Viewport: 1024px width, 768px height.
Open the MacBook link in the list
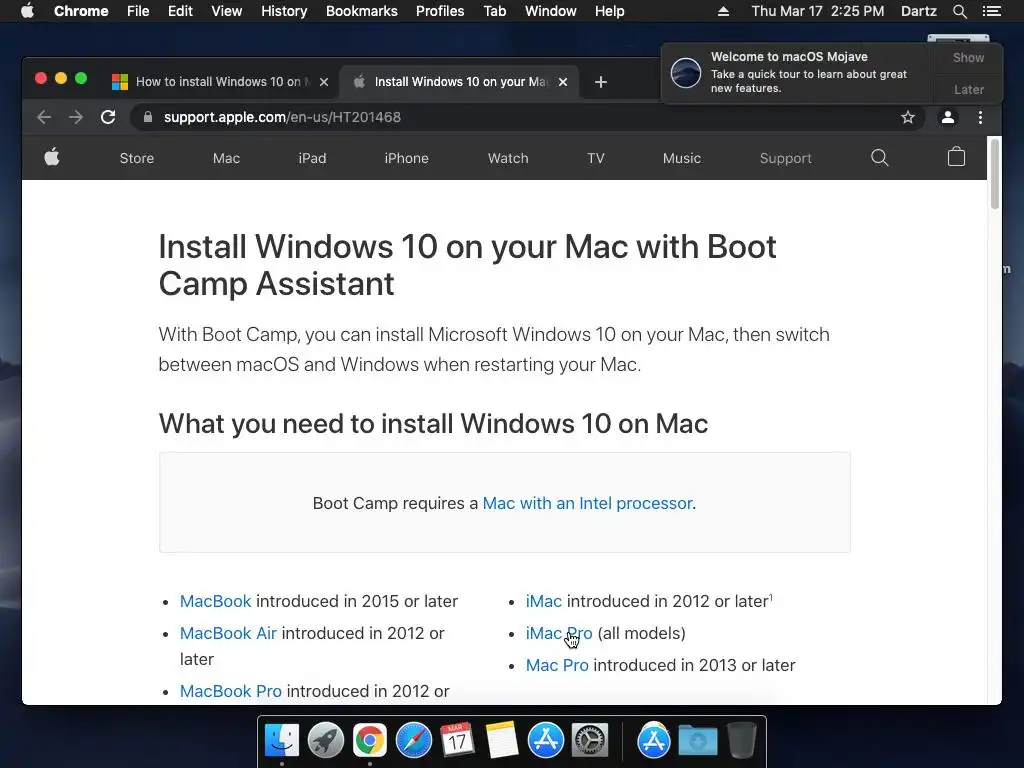[216, 601]
